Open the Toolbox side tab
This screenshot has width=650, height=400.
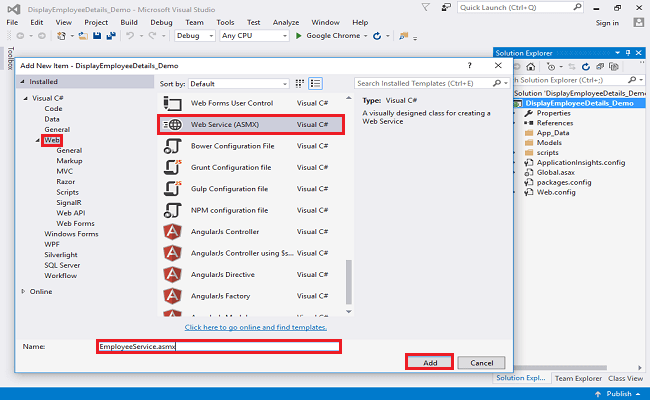point(10,58)
